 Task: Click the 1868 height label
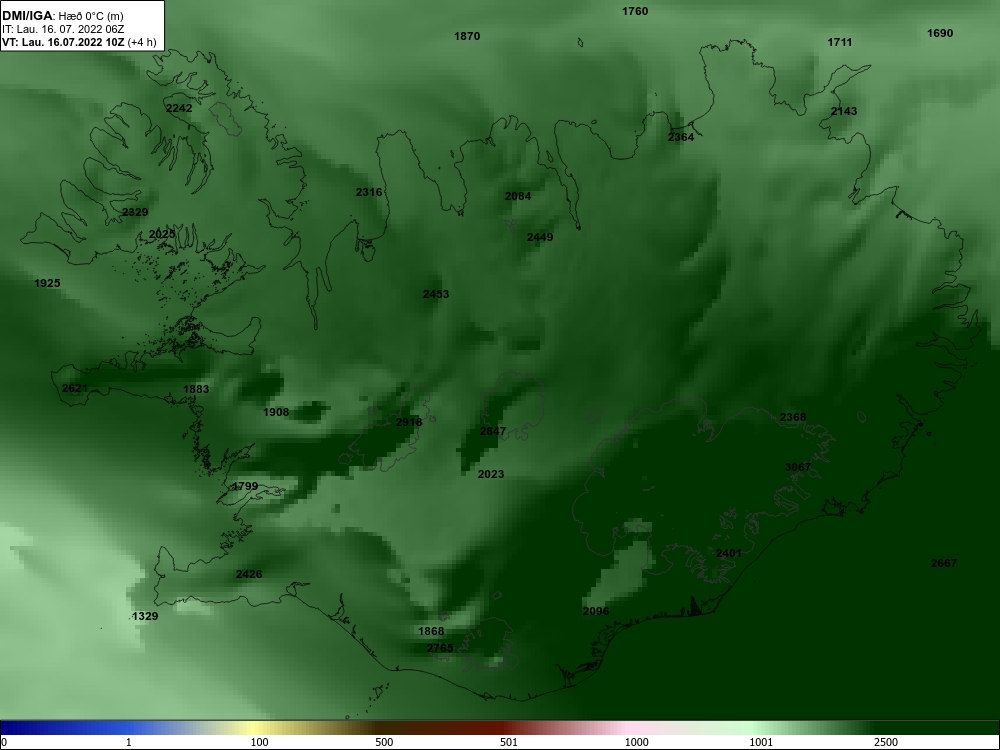click(x=430, y=631)
